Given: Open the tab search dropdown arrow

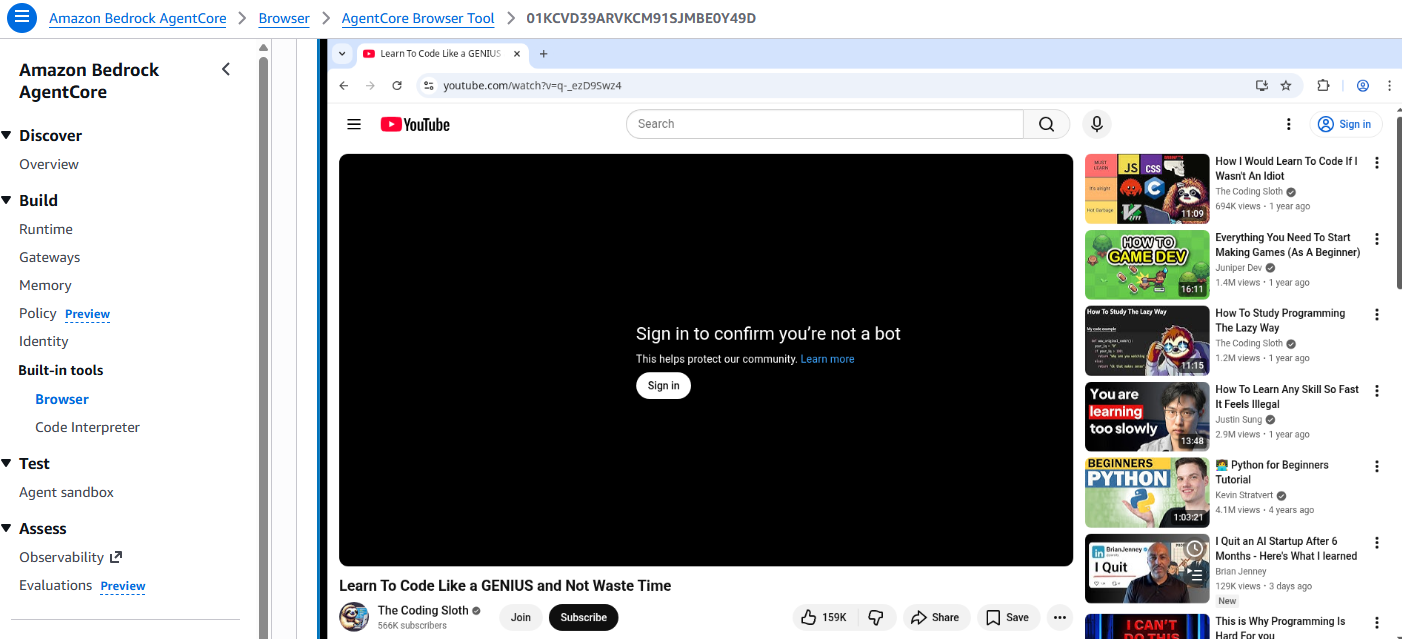Looking at the screenshot, I should click(342, 54).
